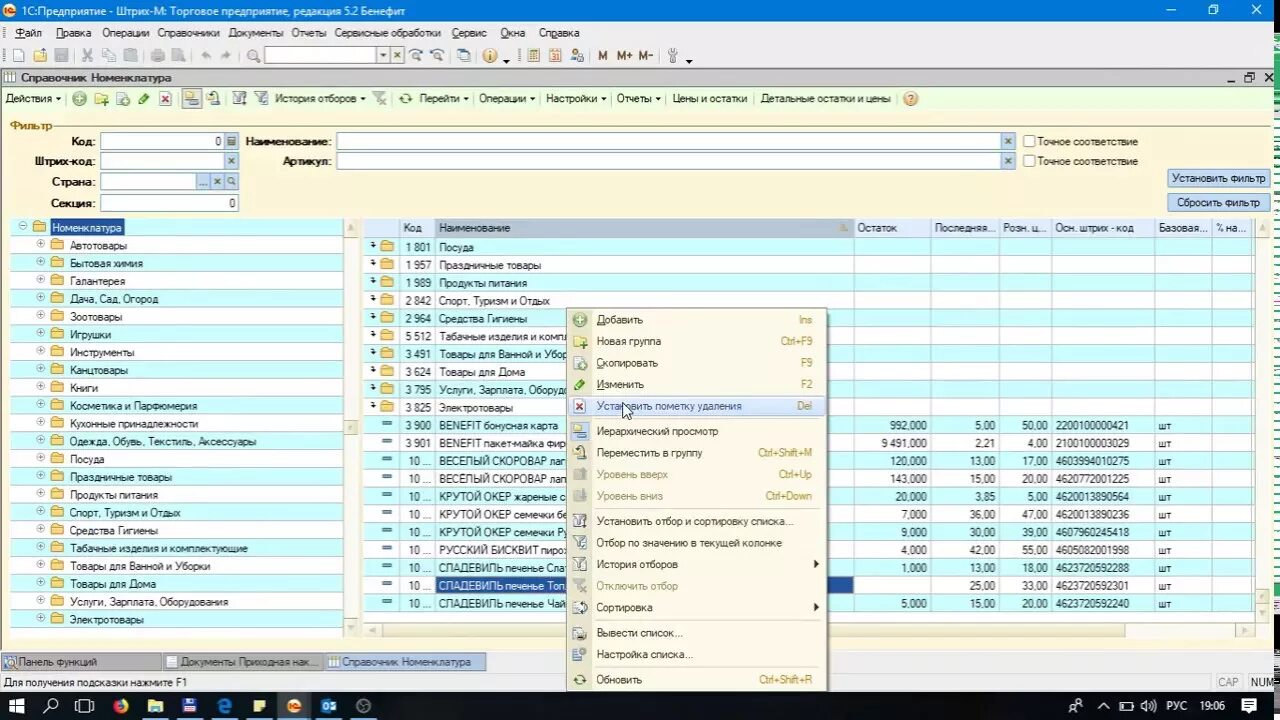Choose Настройка списка in context menu

click(x=697, y=654)
